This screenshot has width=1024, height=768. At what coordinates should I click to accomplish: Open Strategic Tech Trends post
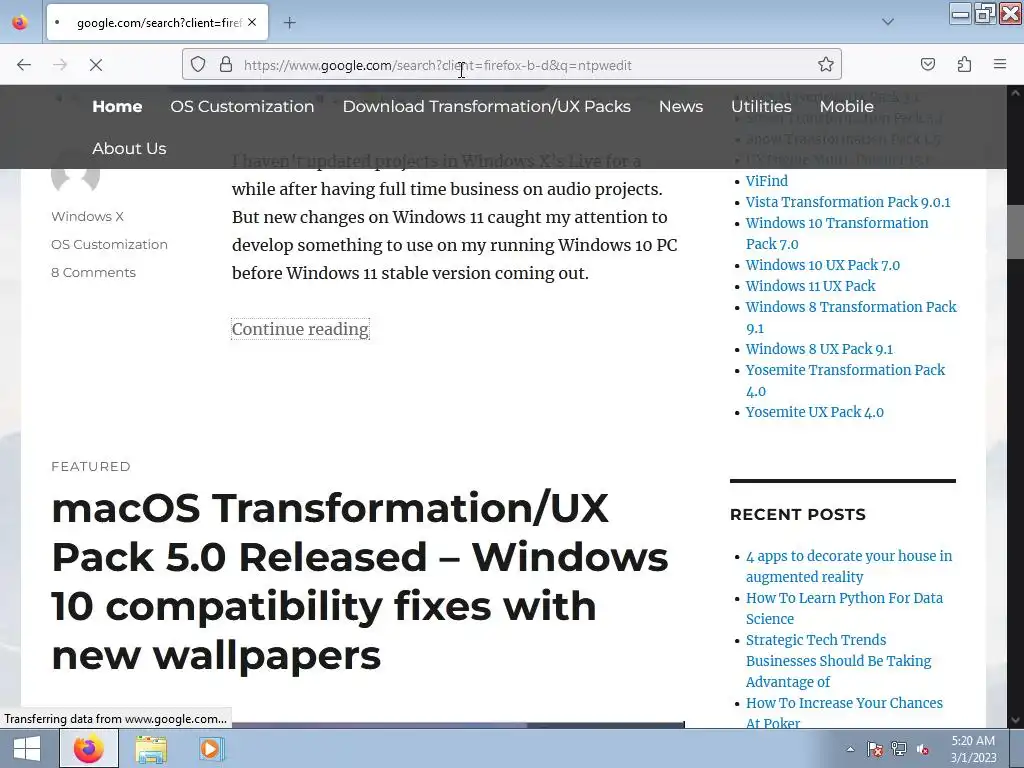tap(839, 661)
